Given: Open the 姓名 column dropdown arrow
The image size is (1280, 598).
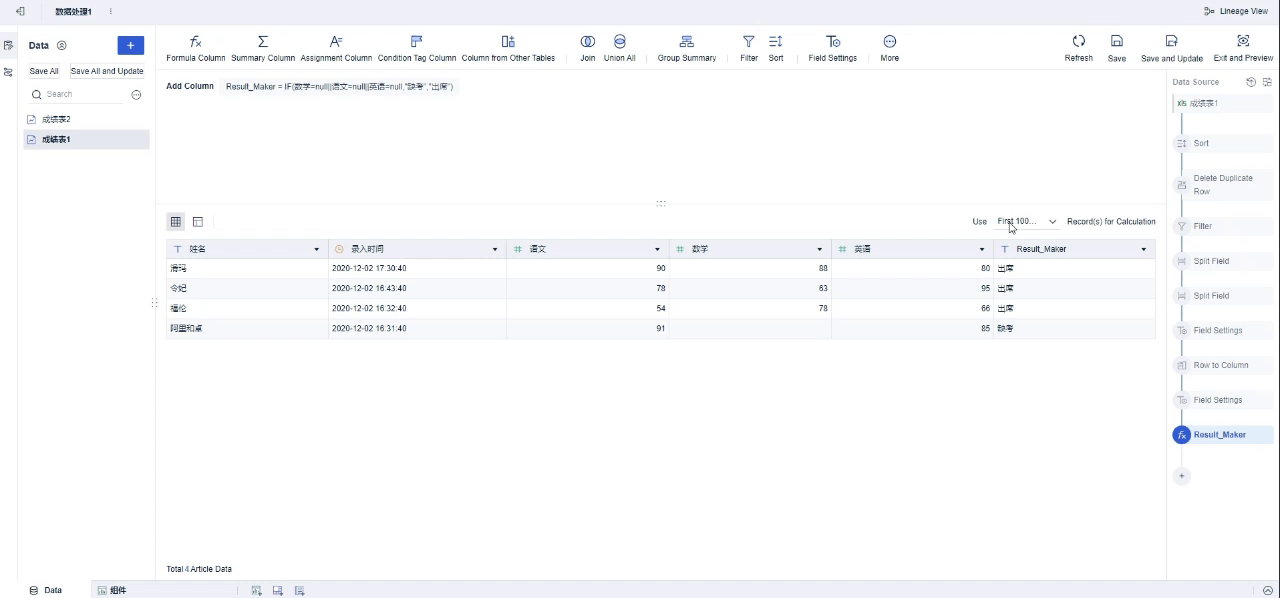Looking at the screenshot, I should point(317,249).
